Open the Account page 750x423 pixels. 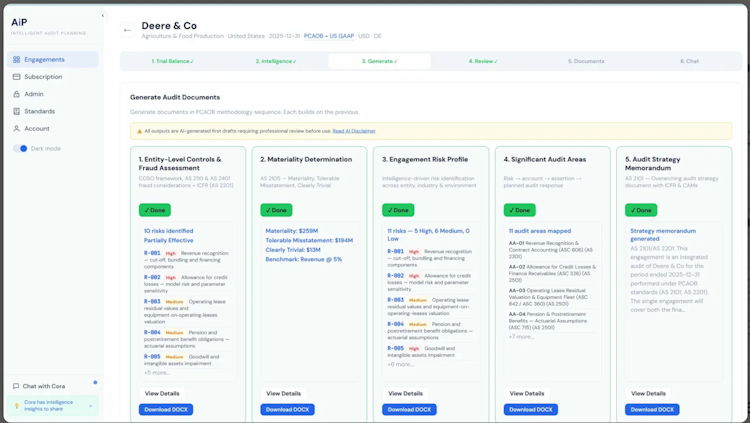pos(53,128)
